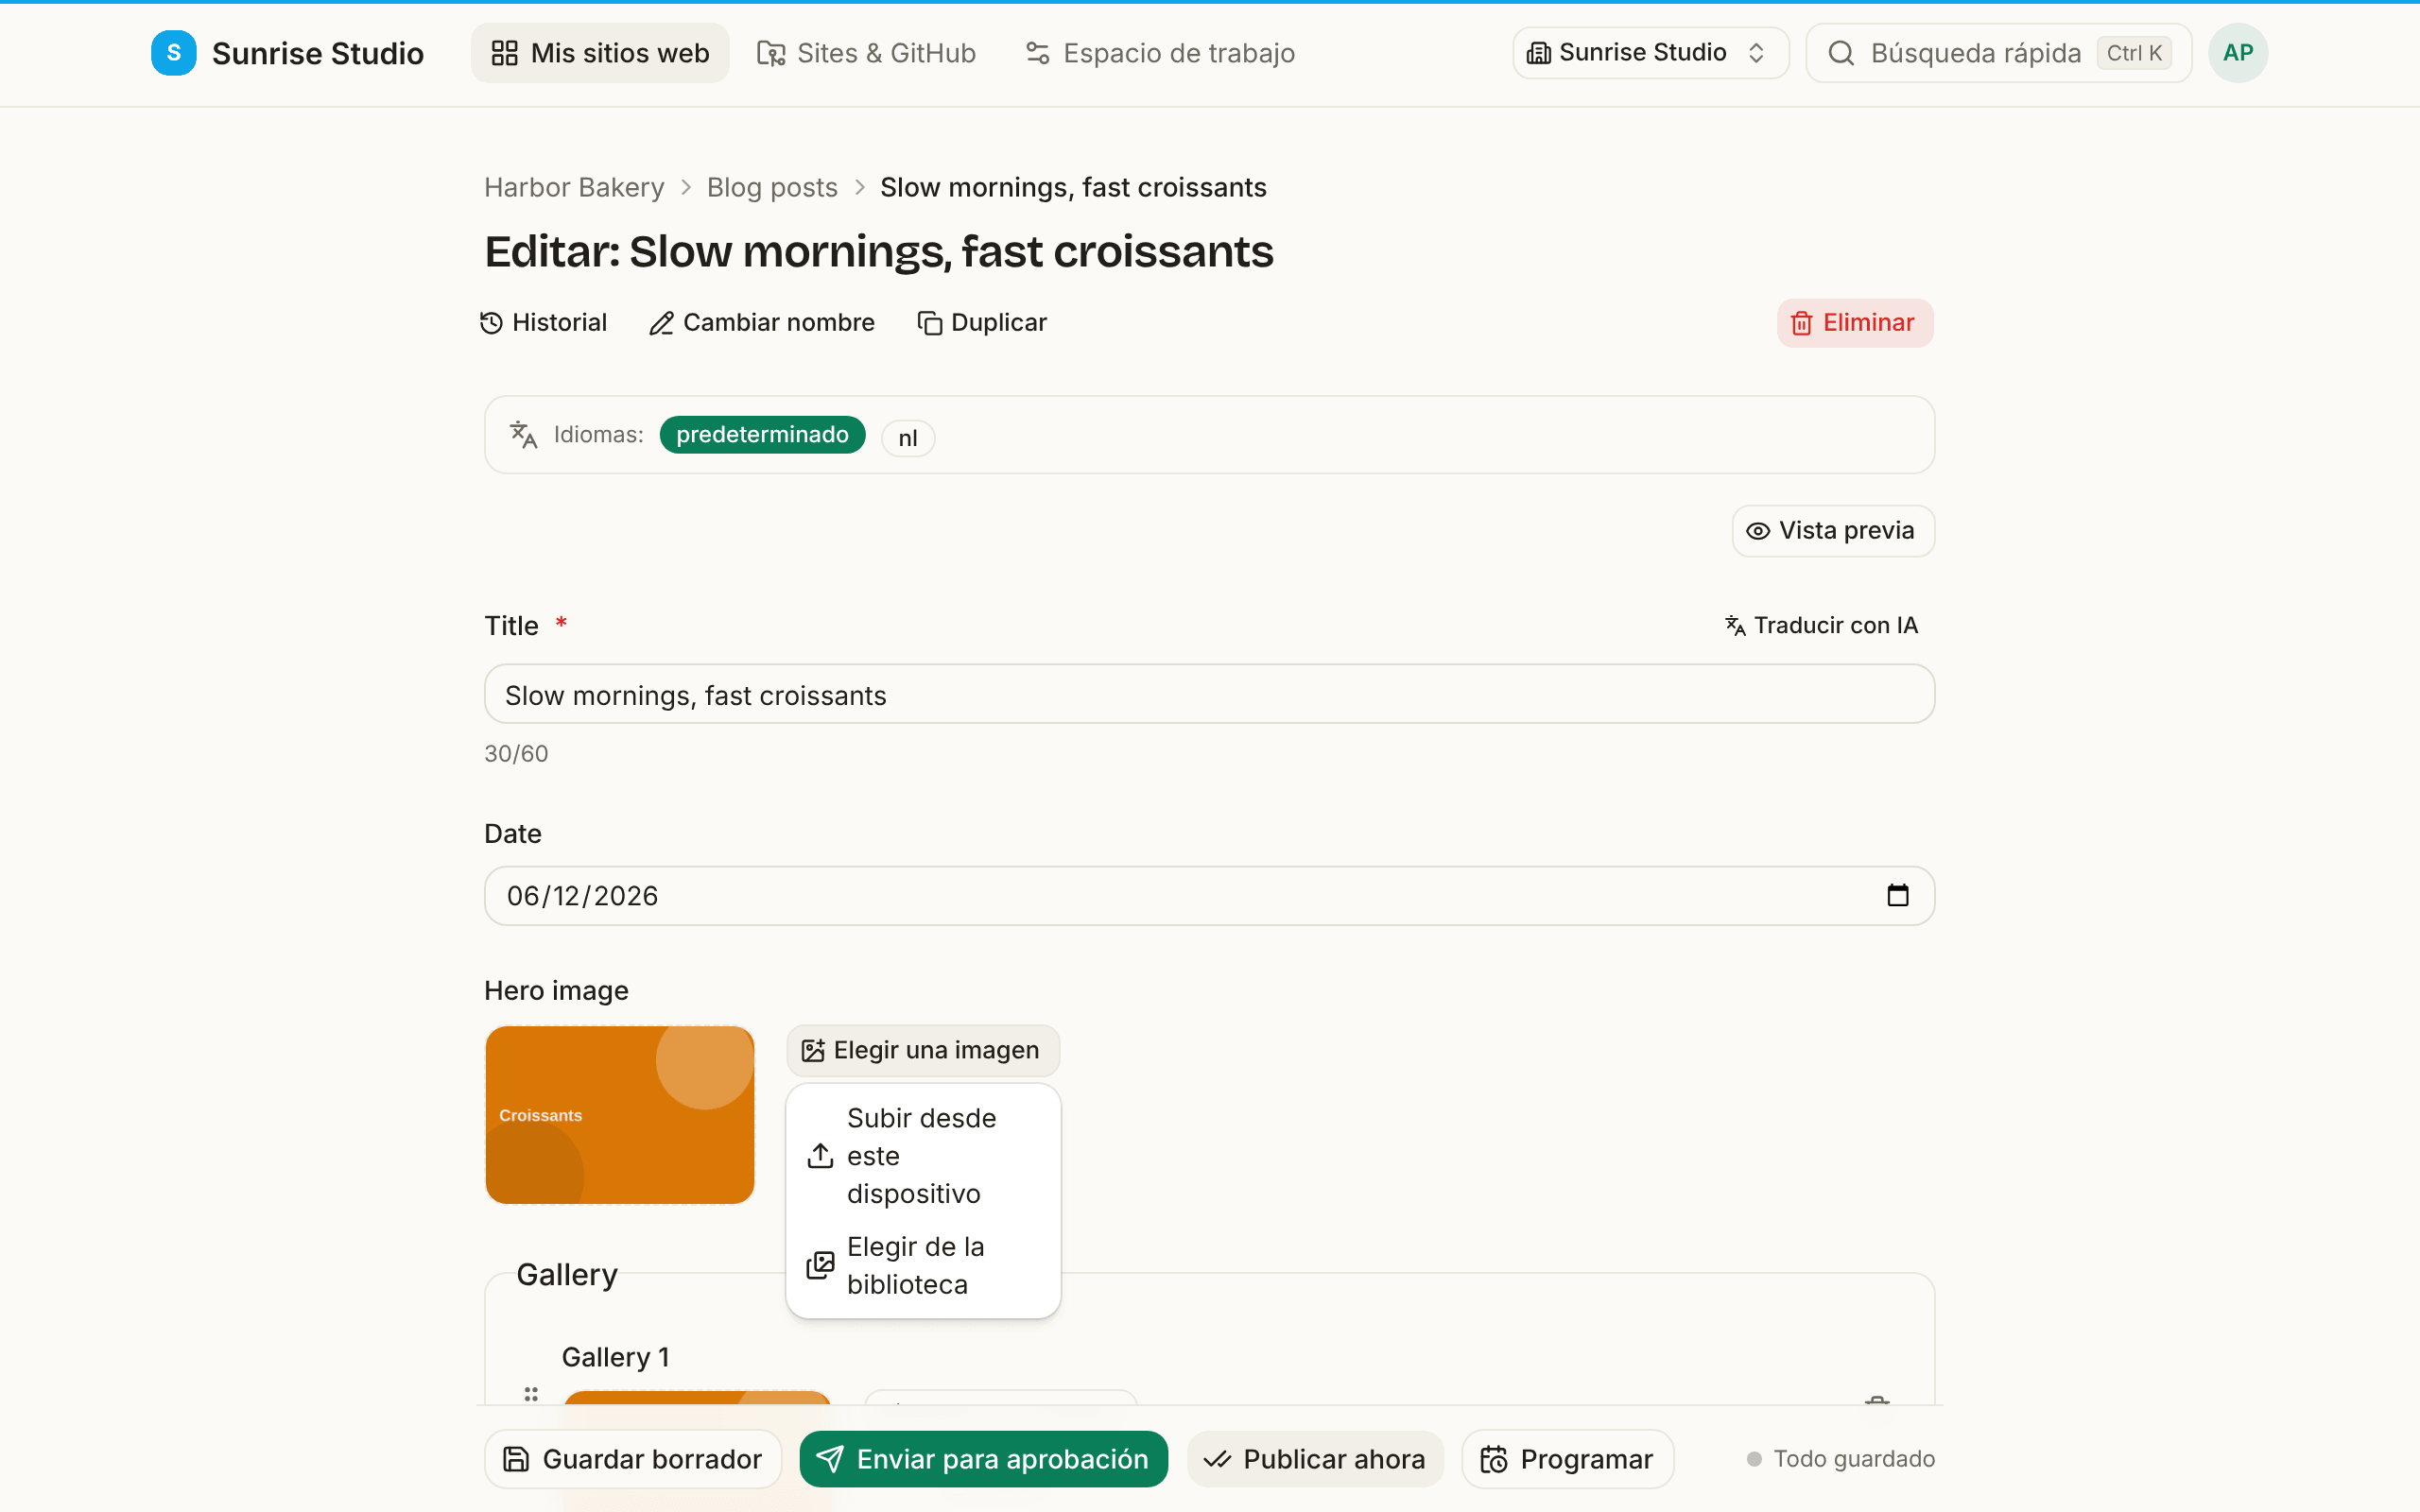
Task: Open the date picker calendar icon
Action: click(x=1897, y=896)
